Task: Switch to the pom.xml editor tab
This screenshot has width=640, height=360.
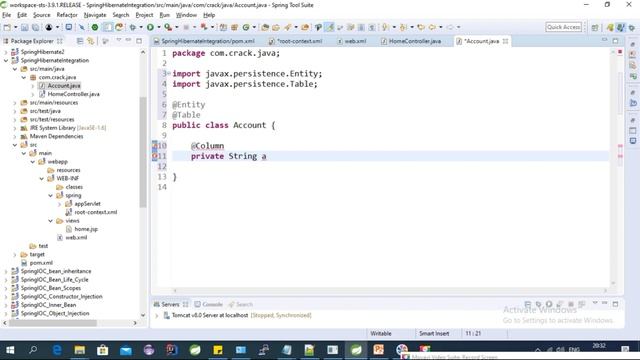Action: [x=204, y=41]
